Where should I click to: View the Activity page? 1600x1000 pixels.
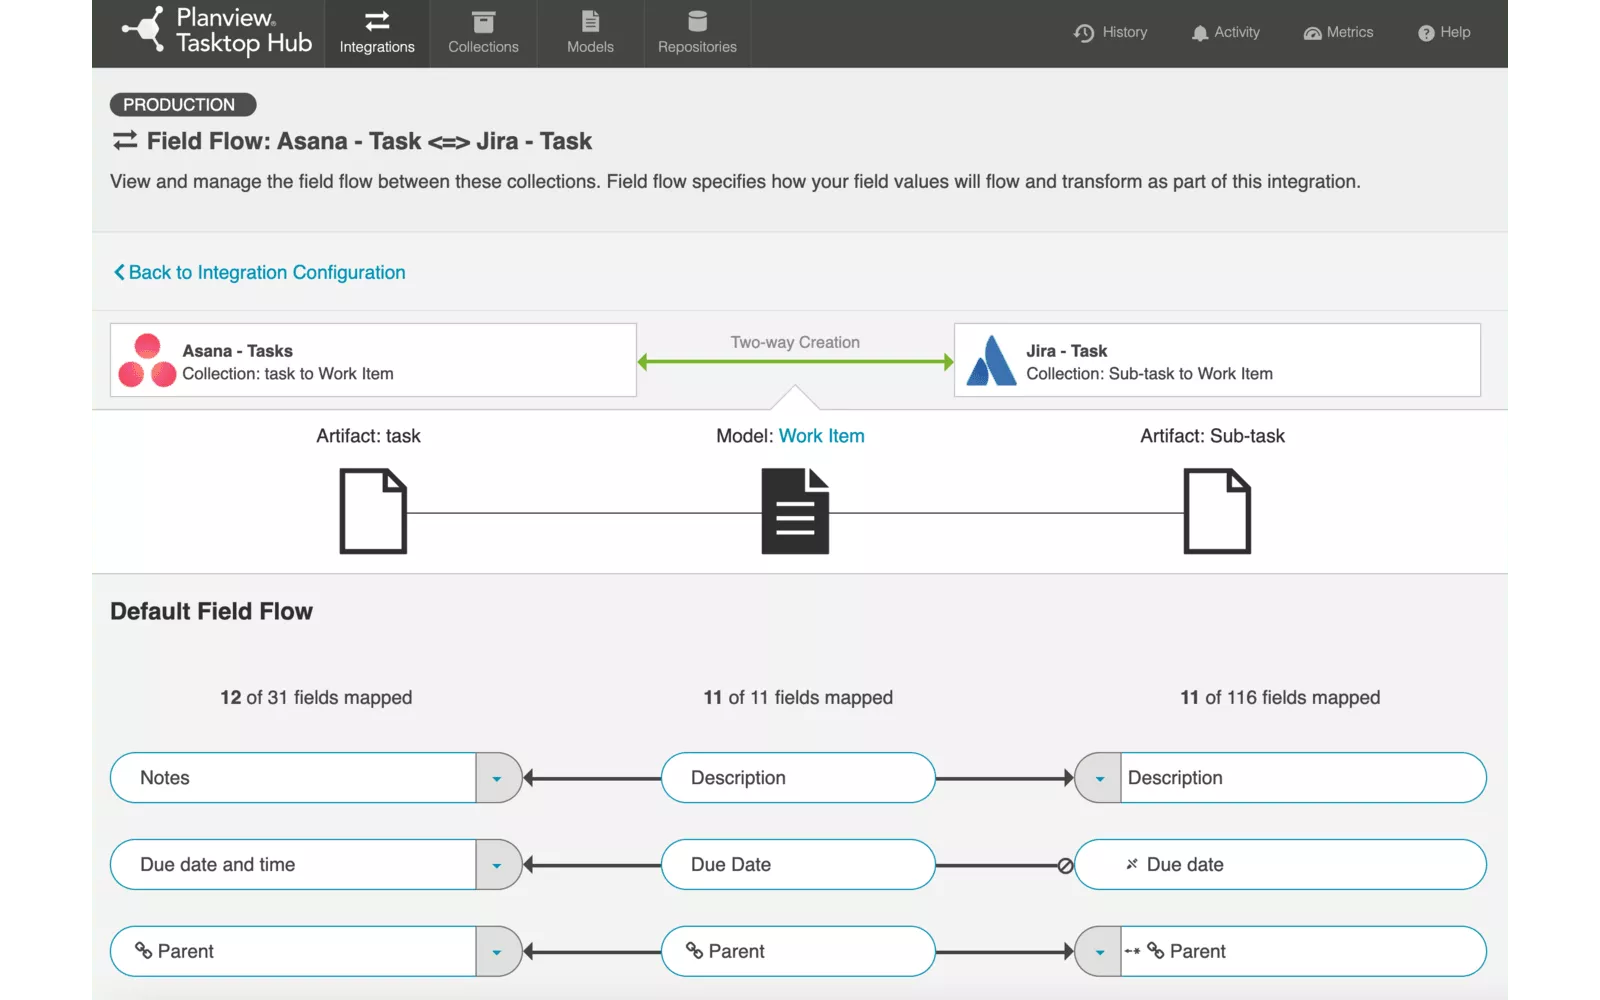pos(1226,33)
